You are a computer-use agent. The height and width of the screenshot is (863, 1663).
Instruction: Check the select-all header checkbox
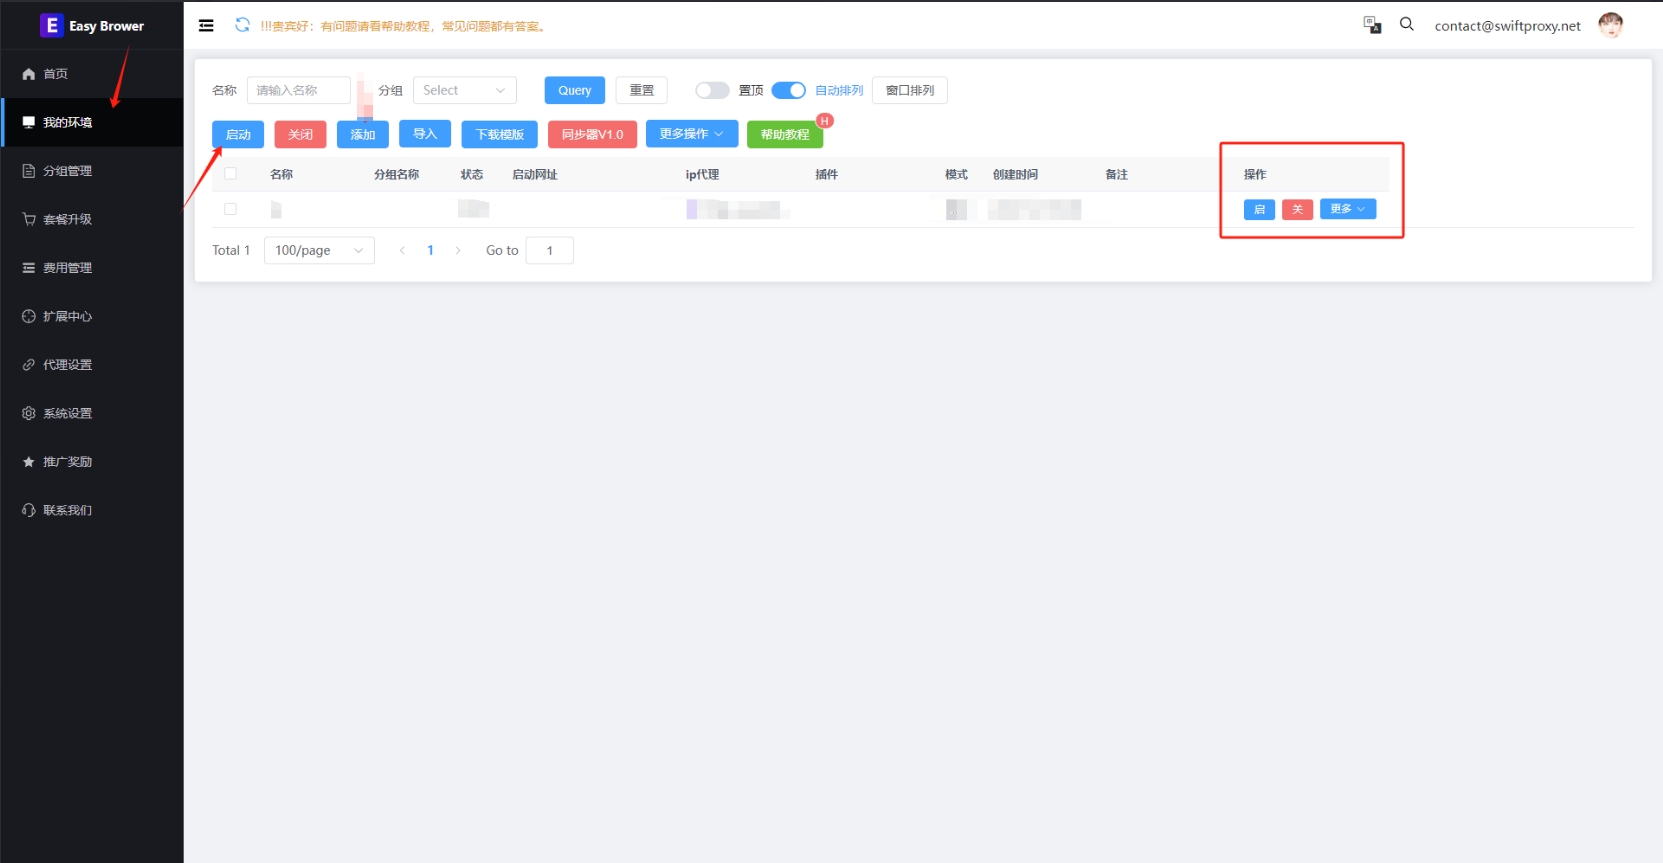click(230, 174)
